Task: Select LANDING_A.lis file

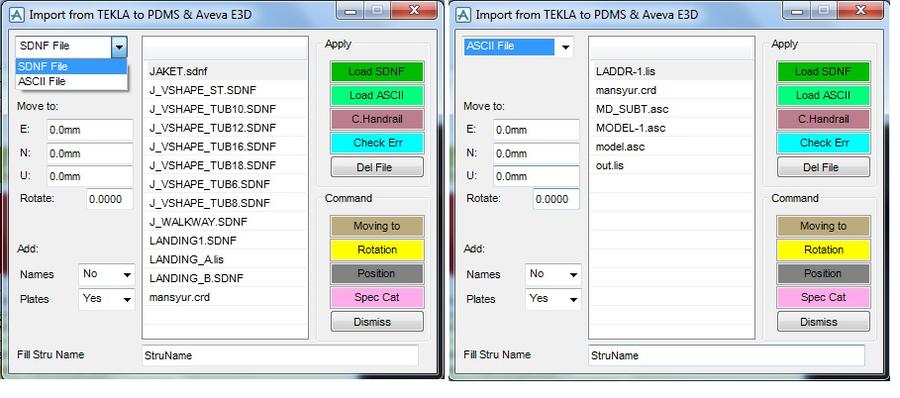Action: [226, 260]
